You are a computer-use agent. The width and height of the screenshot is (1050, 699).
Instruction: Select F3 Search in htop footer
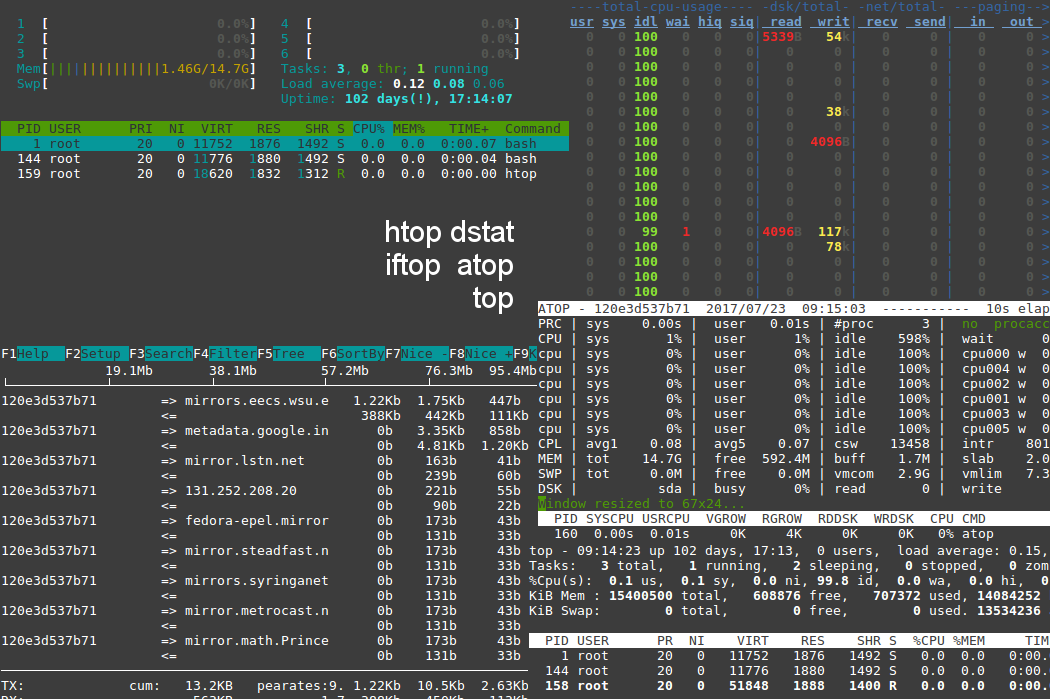(161, 354)
